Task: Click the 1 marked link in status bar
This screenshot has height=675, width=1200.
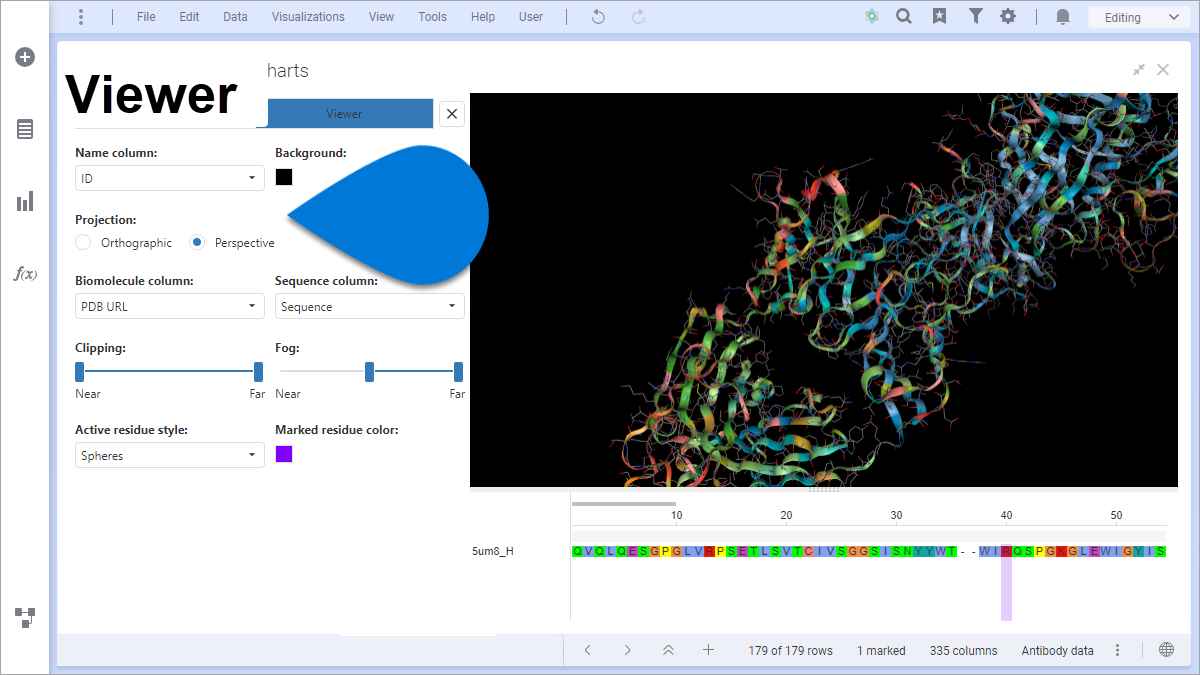Action: (x=881, y=650)
